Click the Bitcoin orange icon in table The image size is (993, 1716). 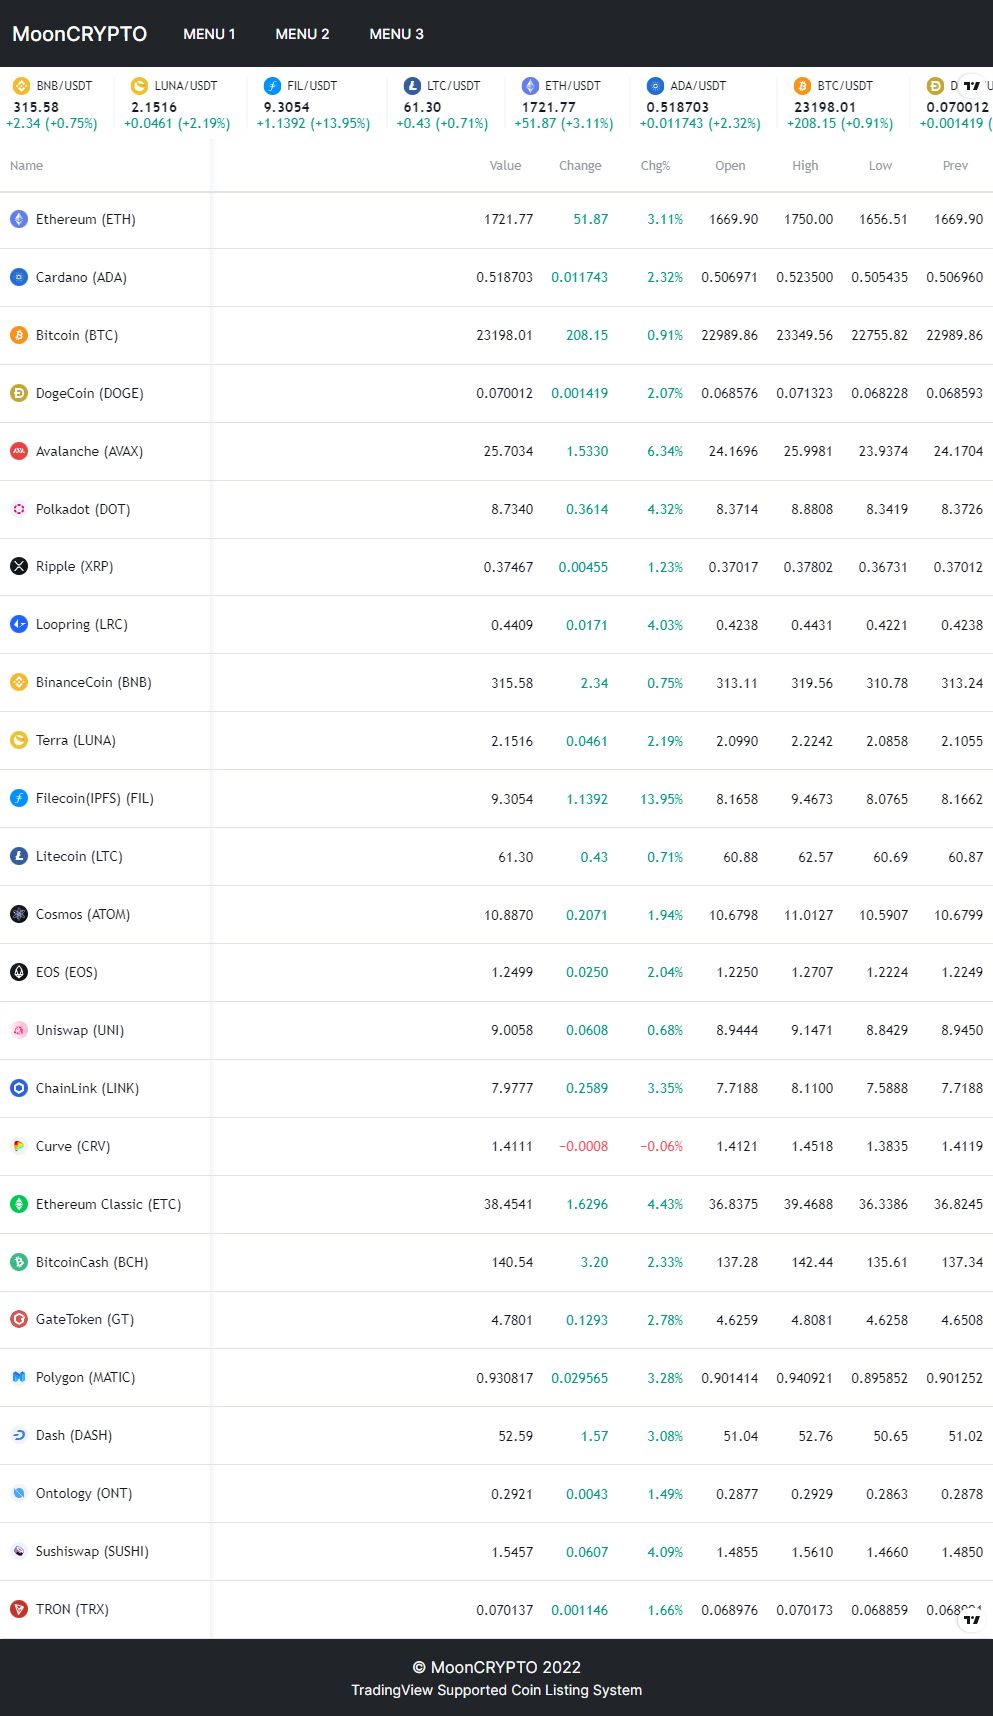coord(19,335)
